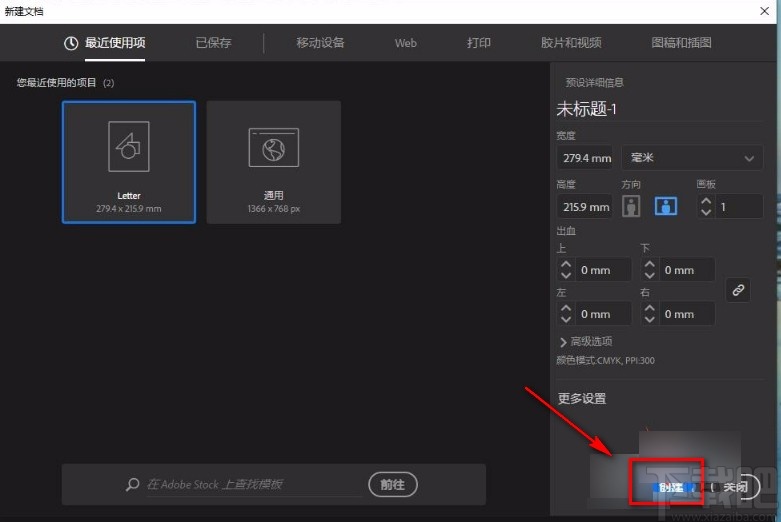Toggle the link bleed values chain icon

pyautogui.click(x=738, y=290)
